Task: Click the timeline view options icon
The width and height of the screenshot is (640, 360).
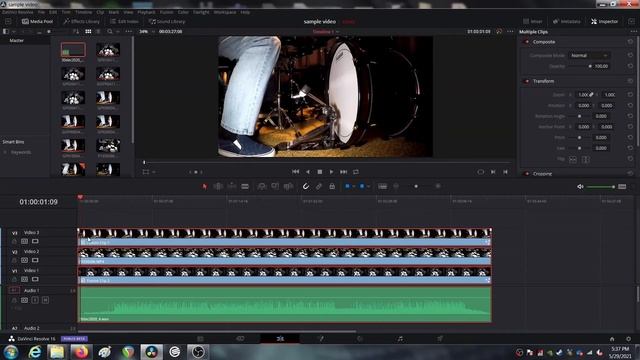Action: click(x=382, y=187)
